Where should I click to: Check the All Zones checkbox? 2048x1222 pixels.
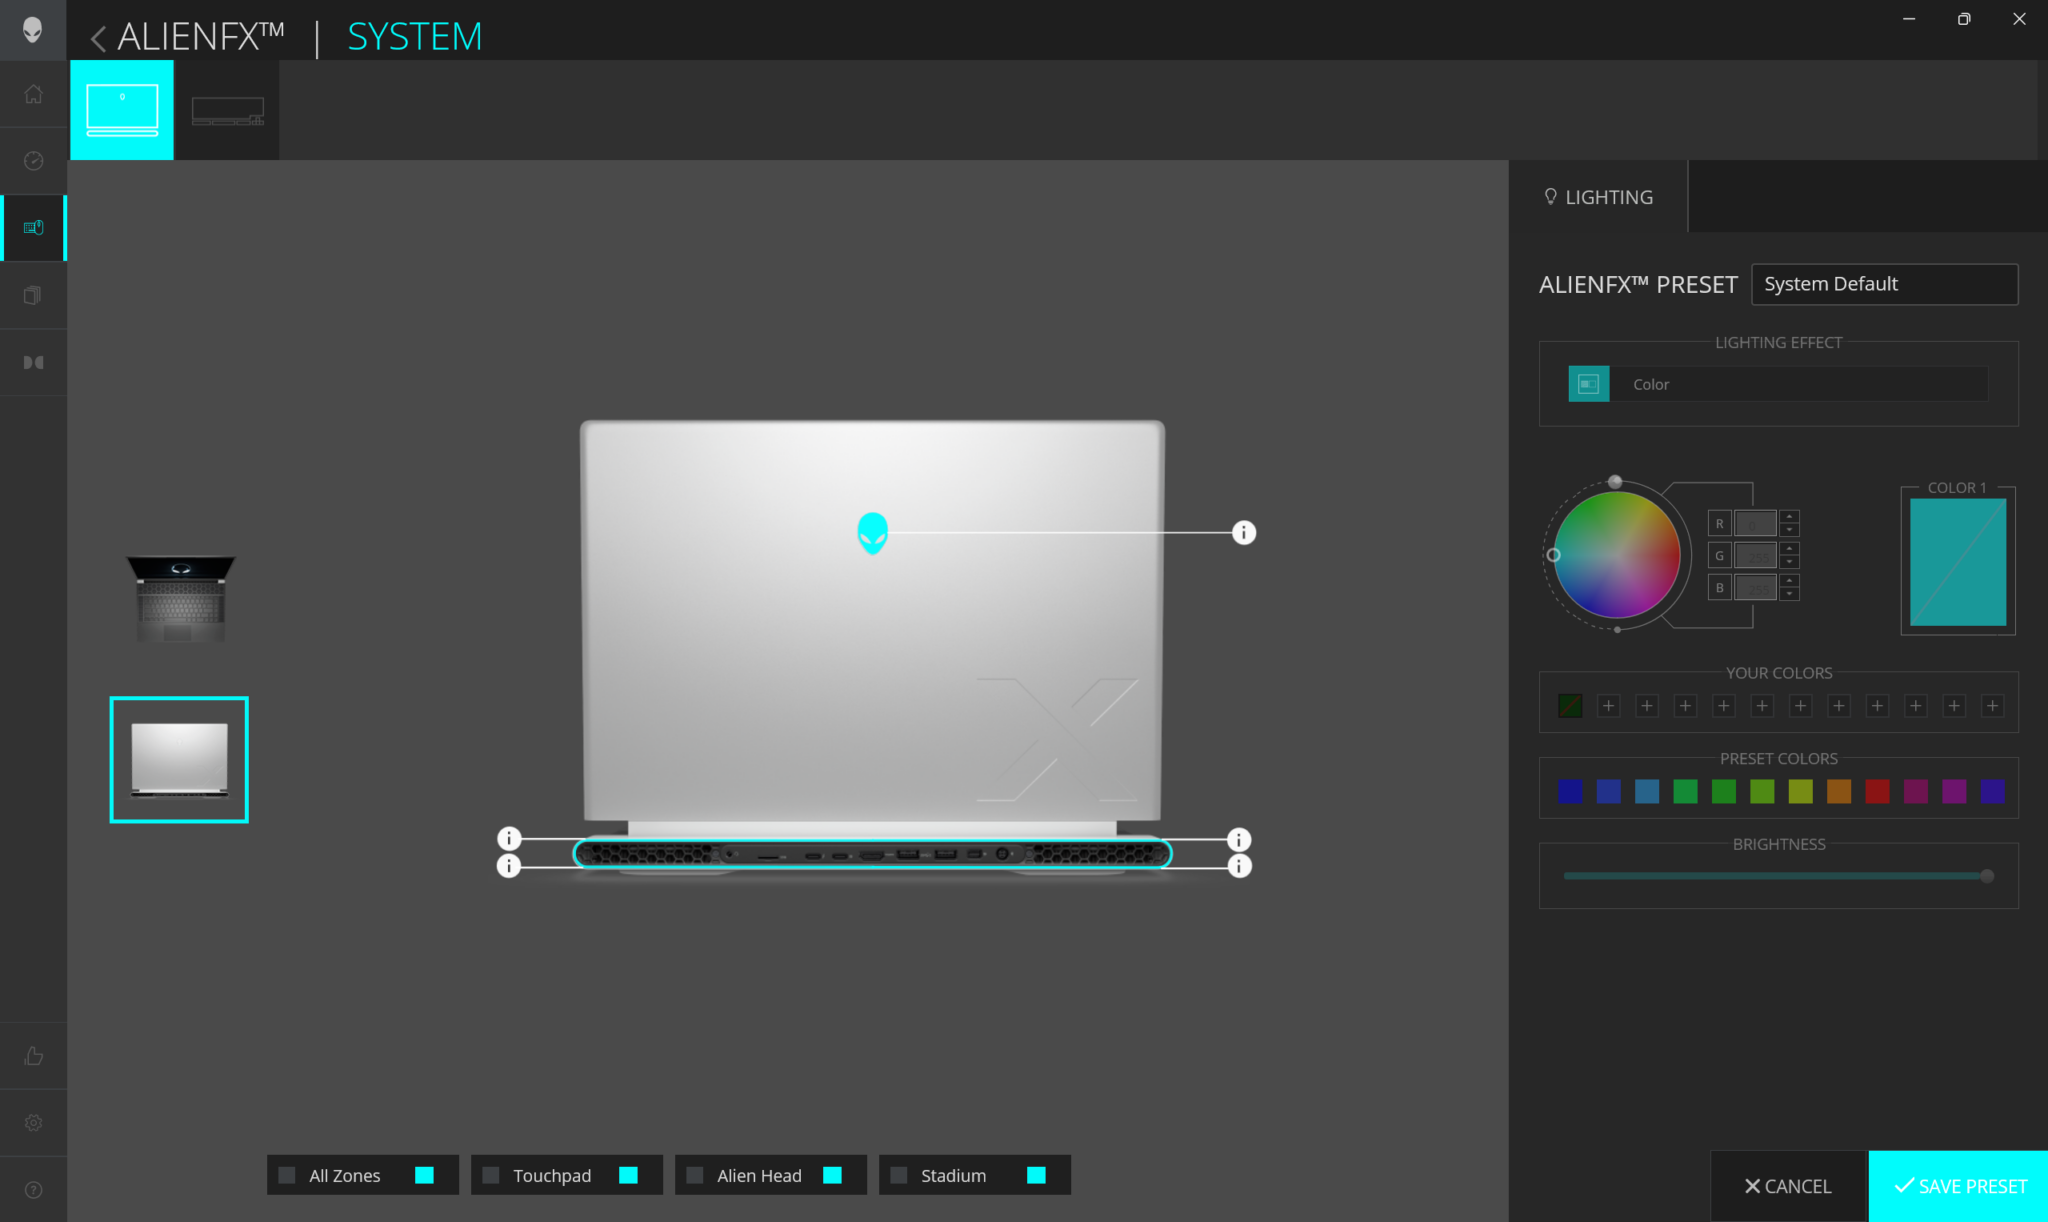(287, 1175)
